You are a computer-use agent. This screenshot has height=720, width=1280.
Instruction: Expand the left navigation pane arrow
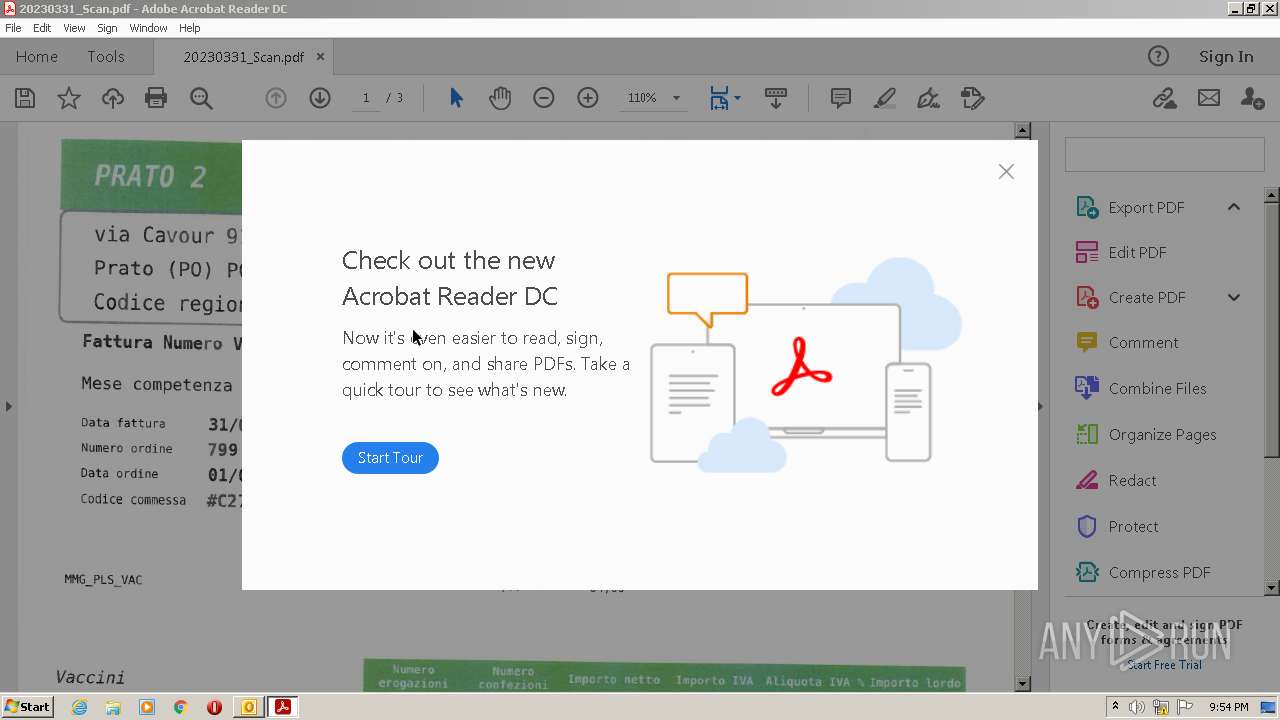tap(8, 406)
